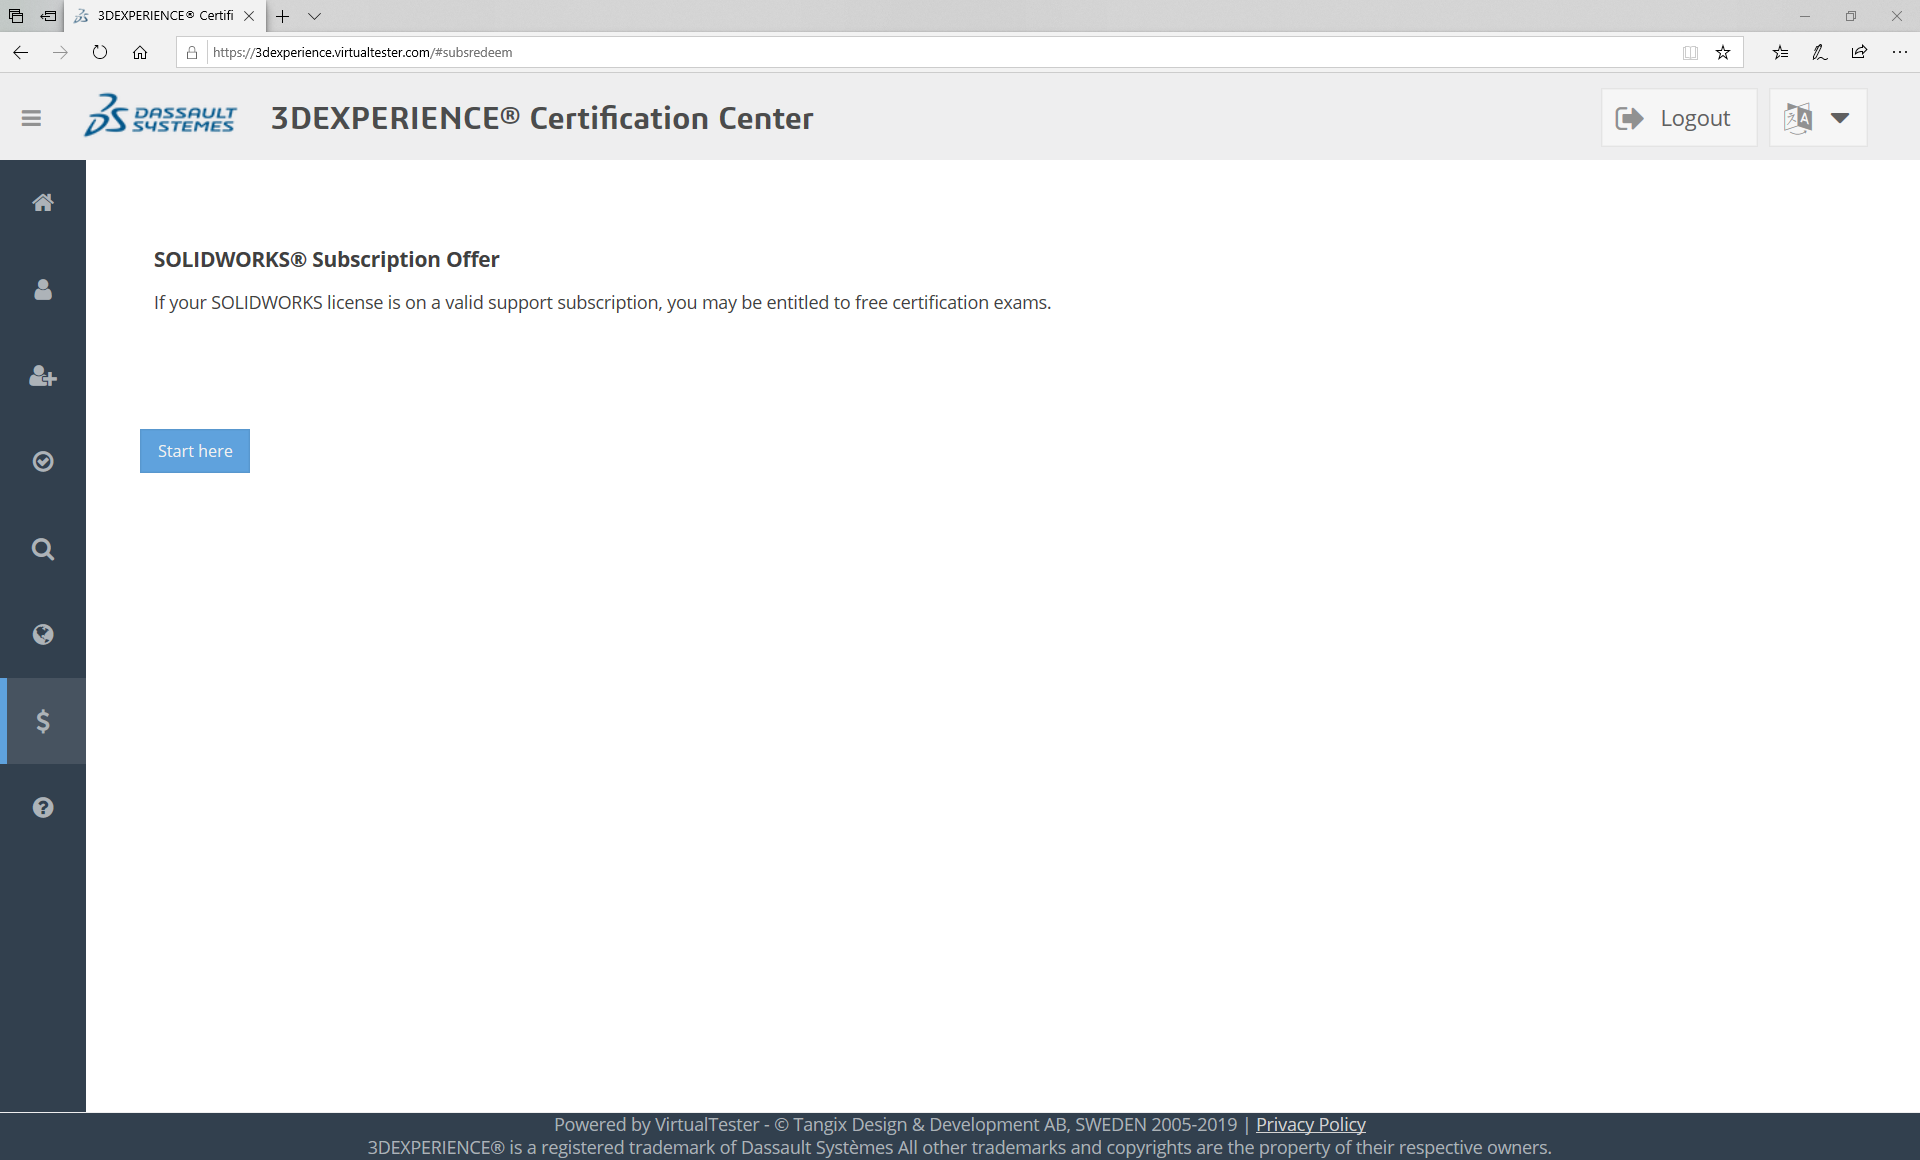The image size is (1920, 1160).
Task: Click the search magnifier sidebar icon
Action: tap(42, 549)
